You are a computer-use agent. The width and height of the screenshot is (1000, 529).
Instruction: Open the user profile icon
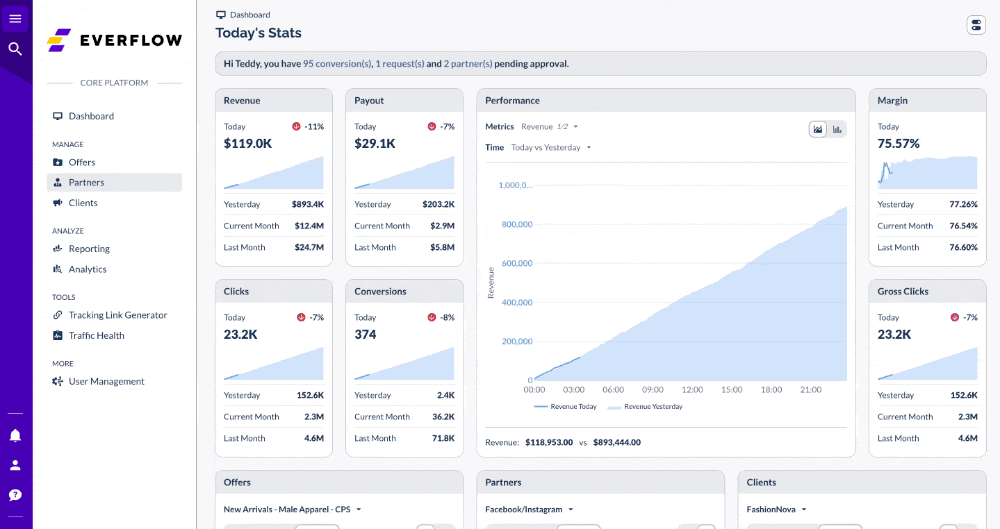pyautogui.click(x=15, y=465)
